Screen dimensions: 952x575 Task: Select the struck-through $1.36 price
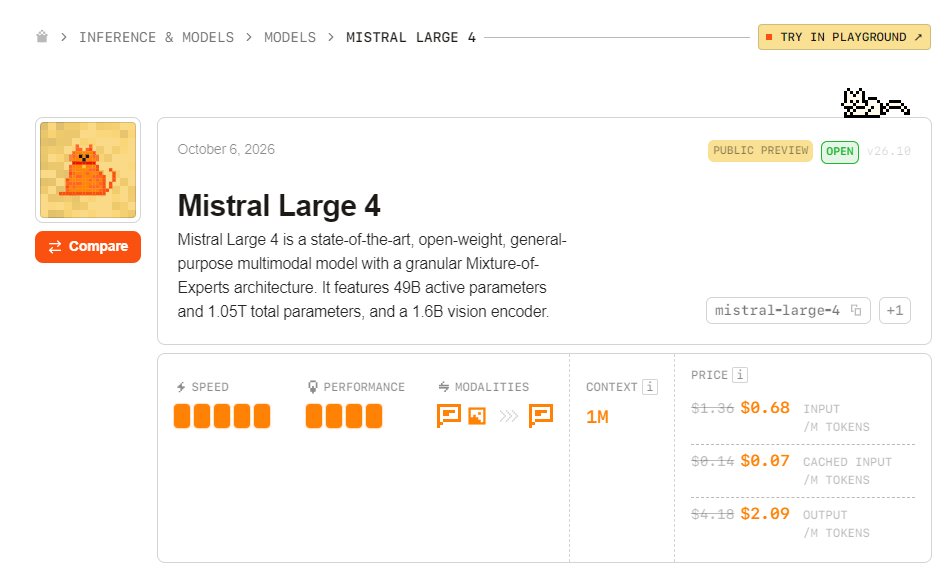(x=713, y=408)
